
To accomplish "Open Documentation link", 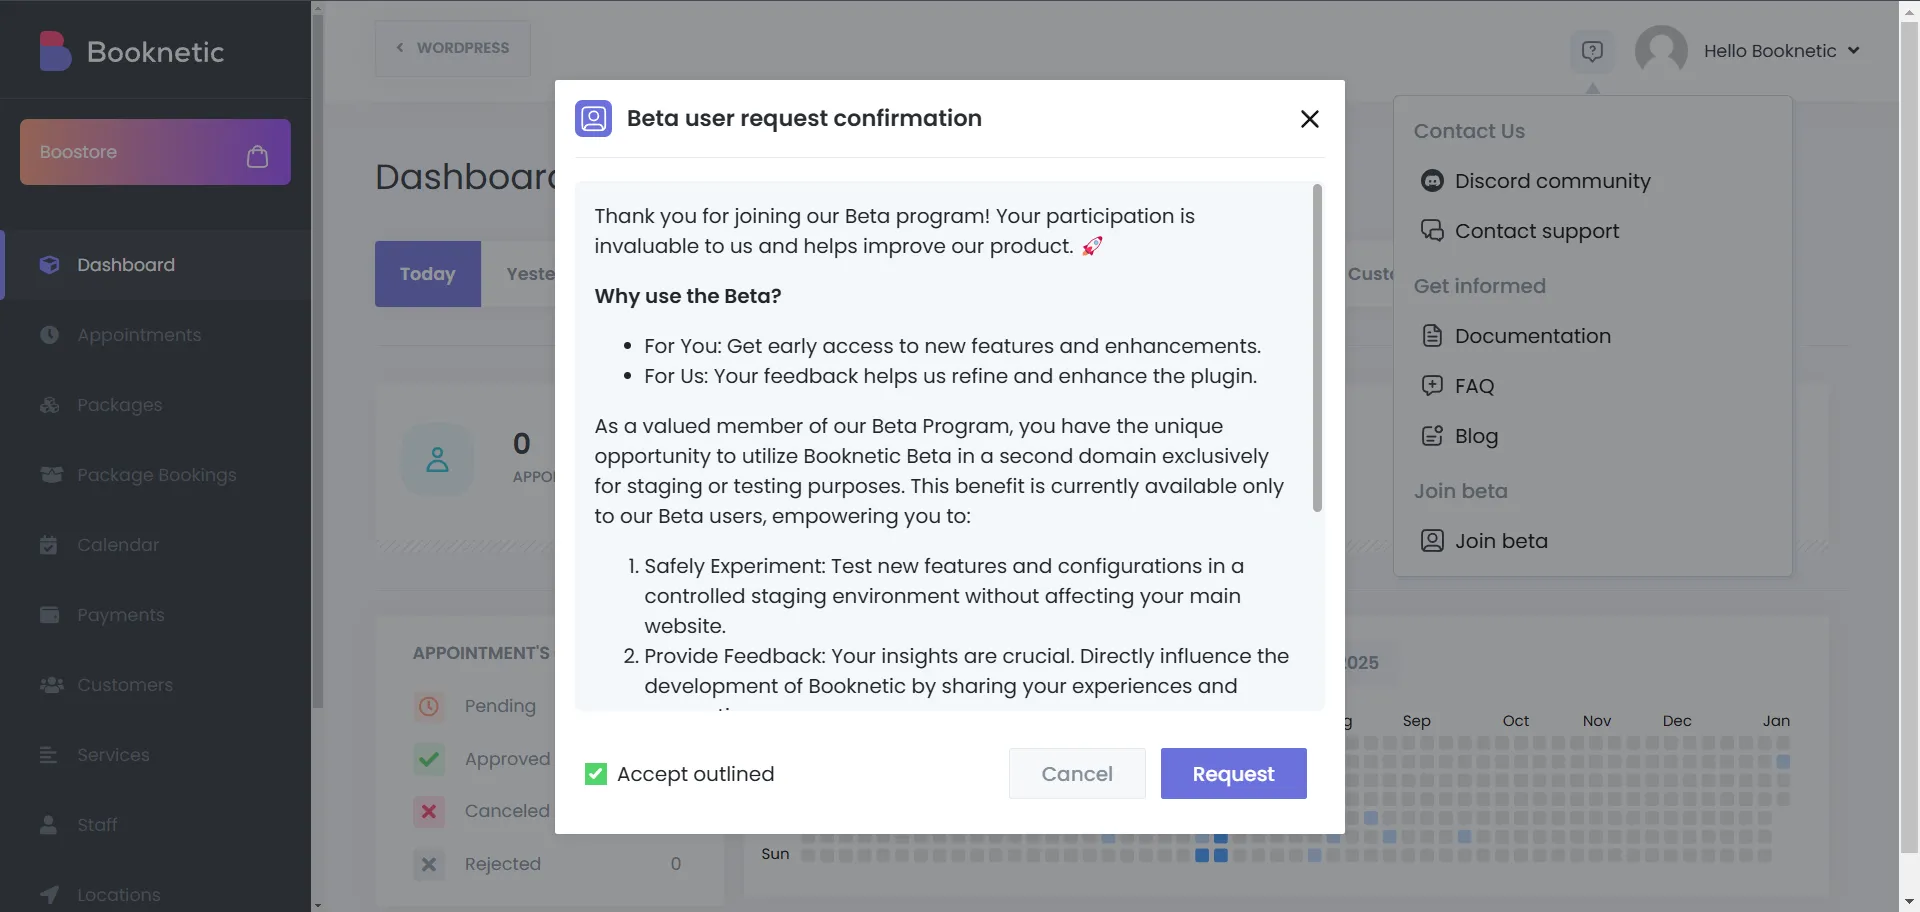I will (x=1533, y=336).
